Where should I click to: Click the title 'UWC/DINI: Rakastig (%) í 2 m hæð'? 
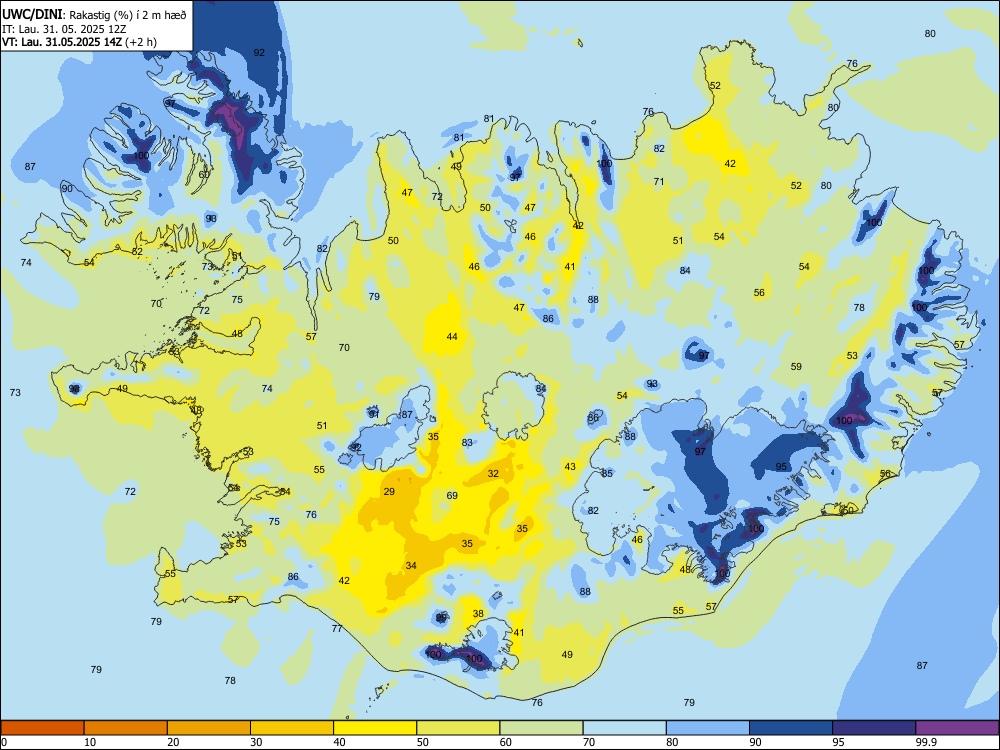(x=94, y=15)
